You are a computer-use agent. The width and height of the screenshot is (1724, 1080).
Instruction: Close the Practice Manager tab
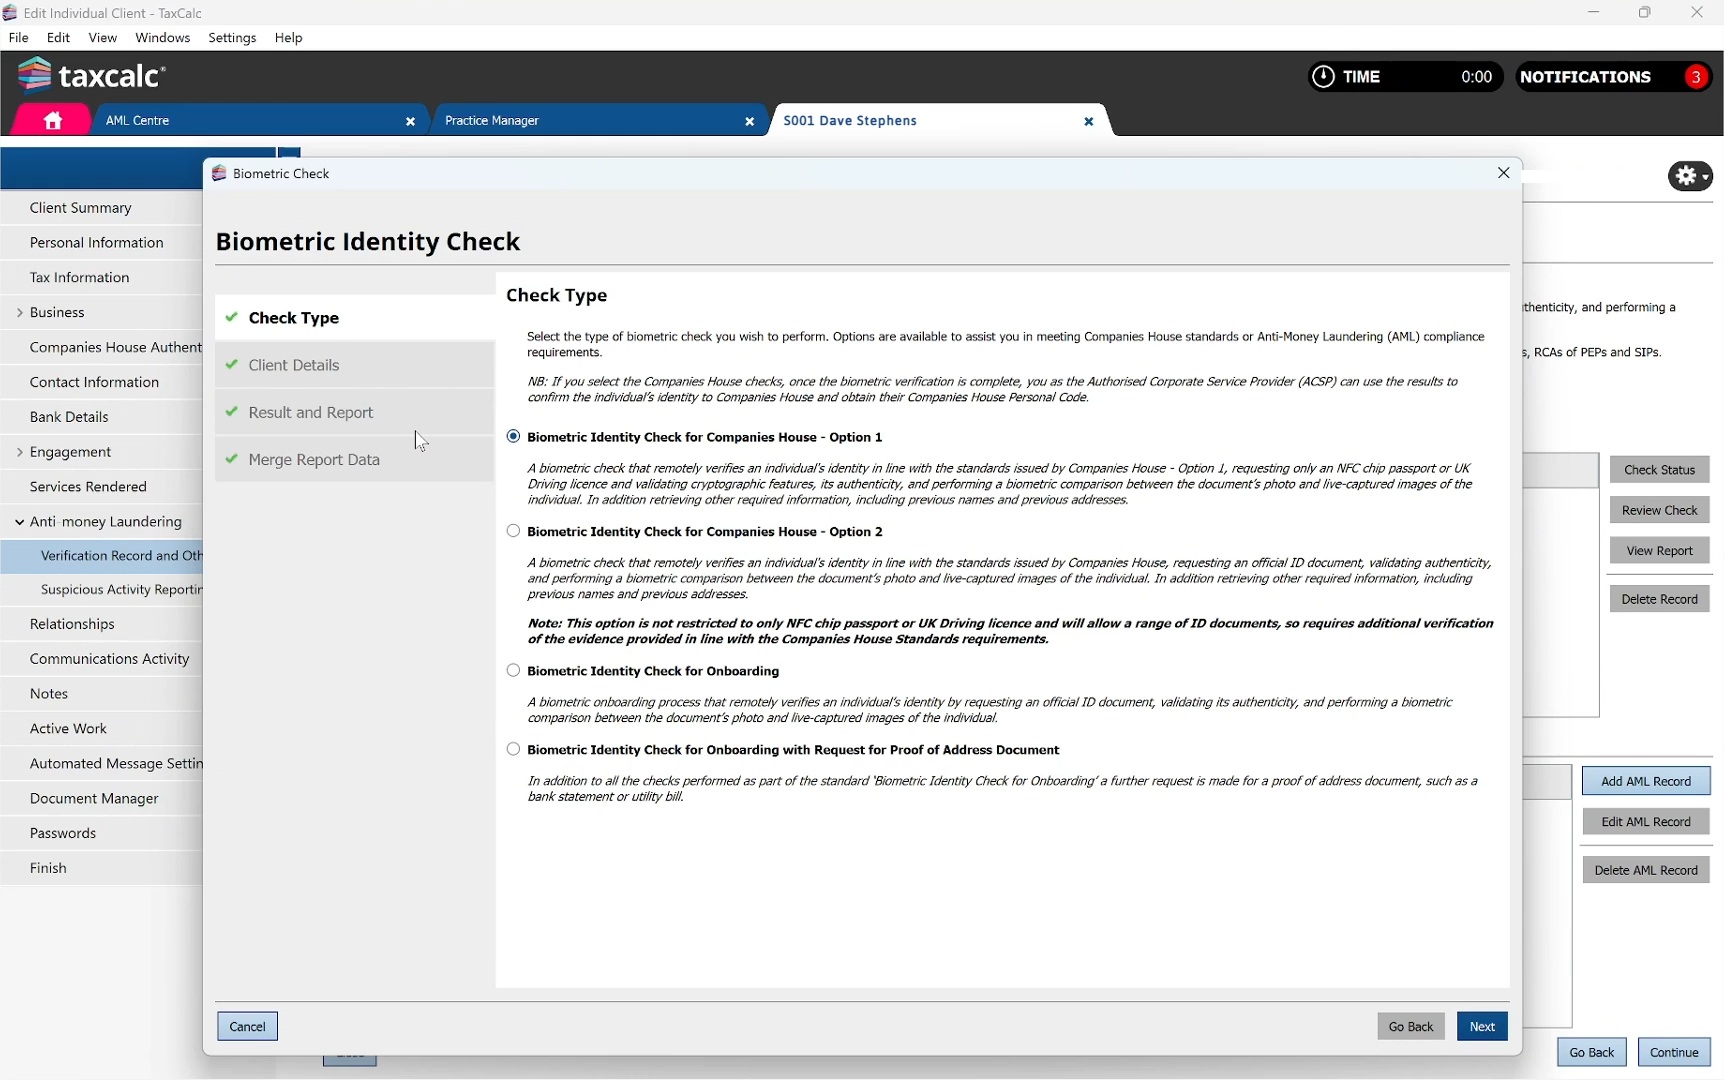click(x=749, y=122)
